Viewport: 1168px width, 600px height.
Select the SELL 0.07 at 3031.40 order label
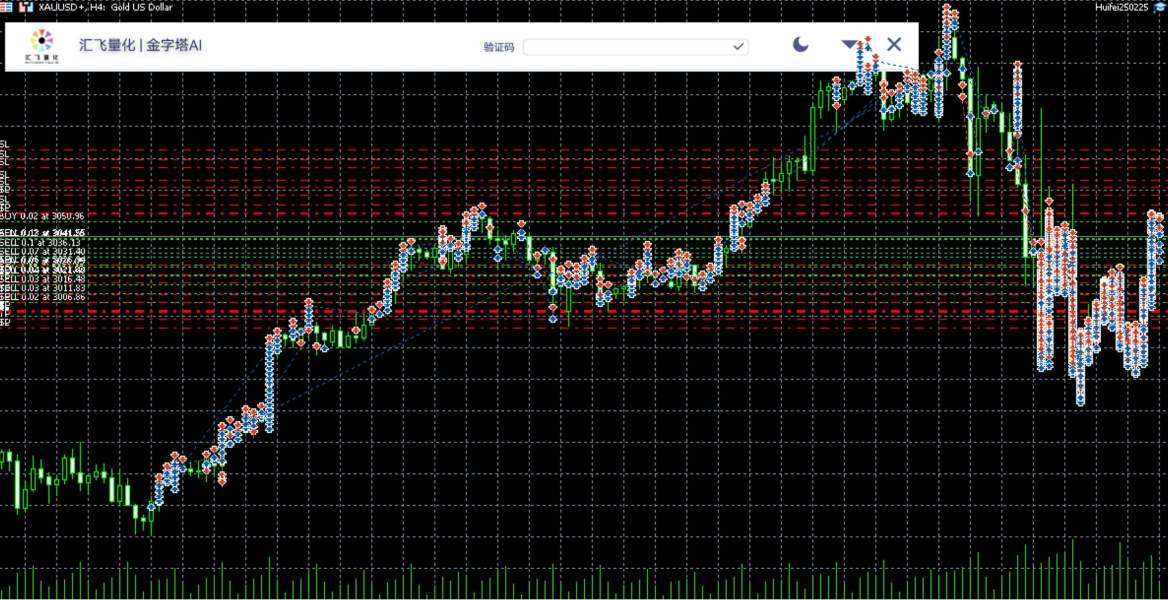[x=42, y=252]
